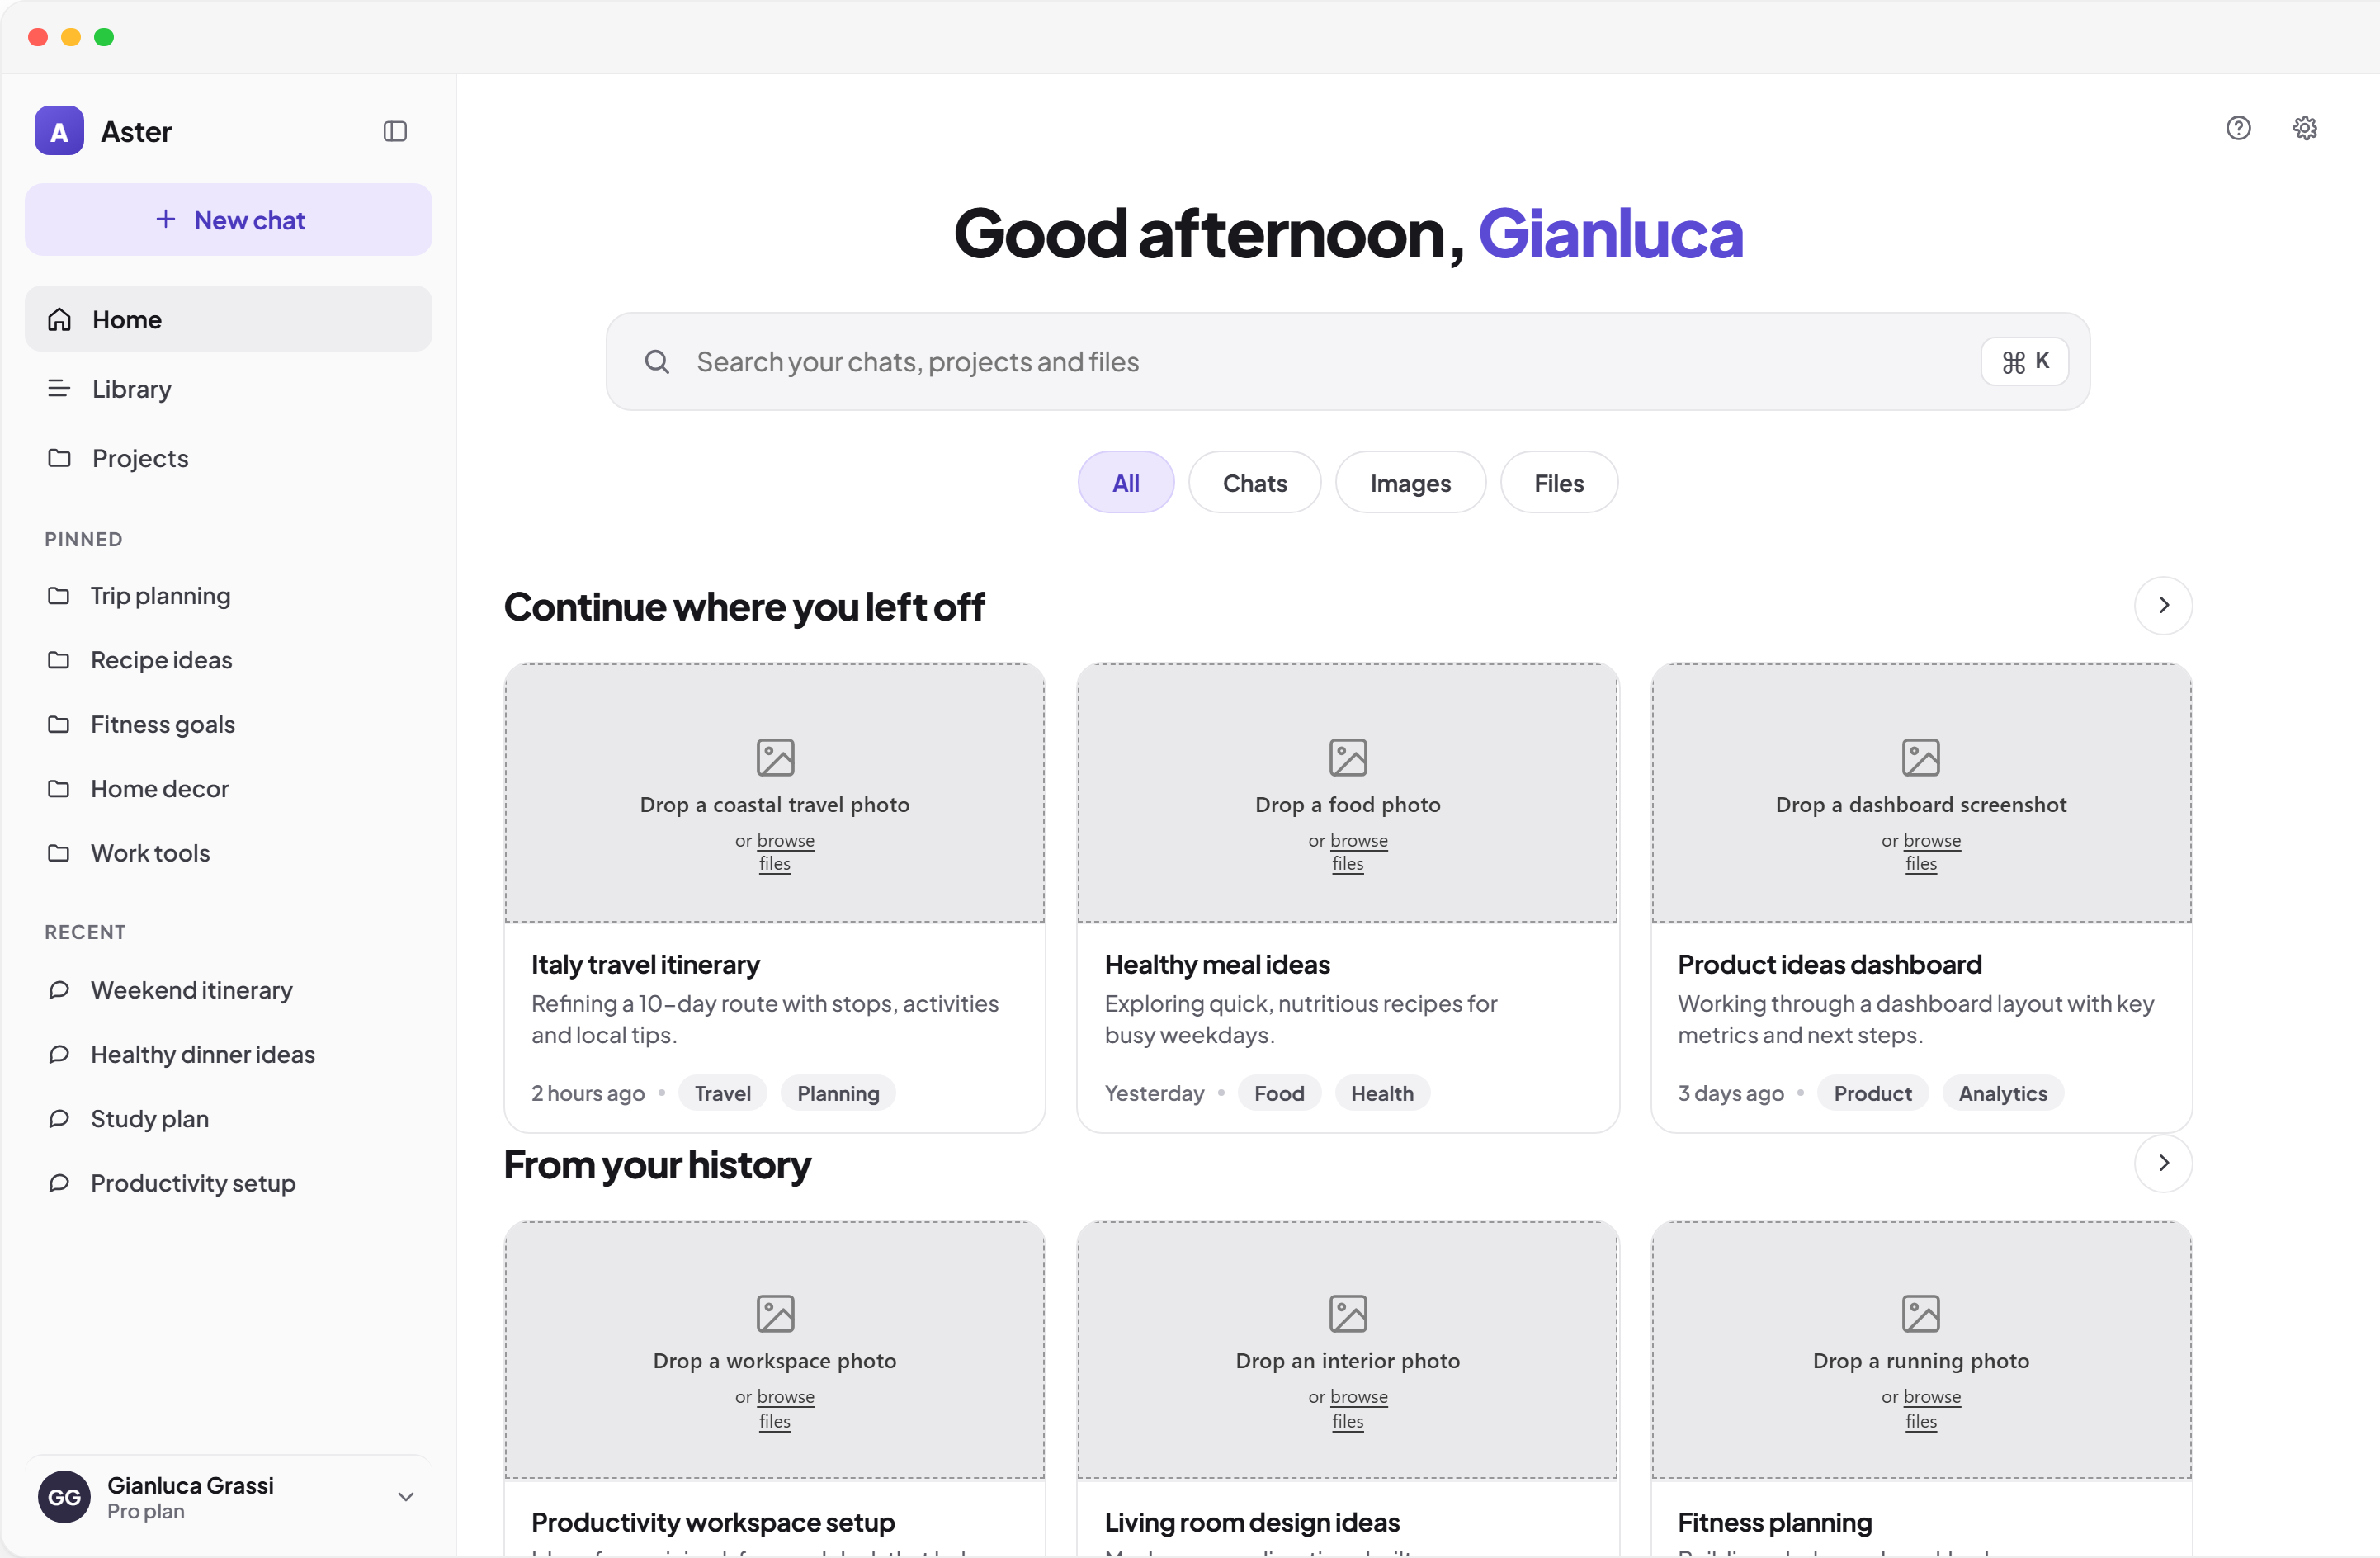Open the Library section
The width and height of the screenshot is (2380, 1558).
(228, 389)
